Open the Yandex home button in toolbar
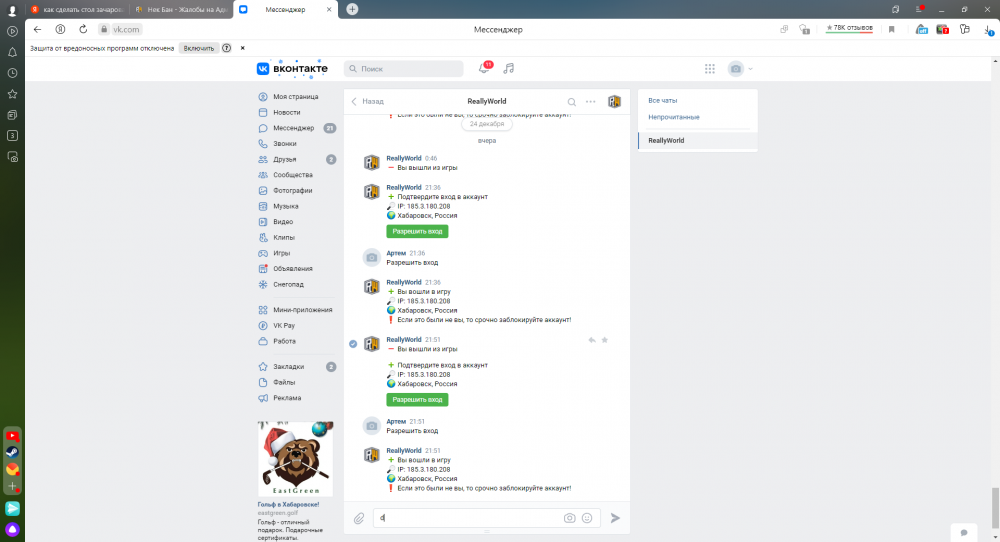This screenshot has width=1000, height=542. coord(60,29)
